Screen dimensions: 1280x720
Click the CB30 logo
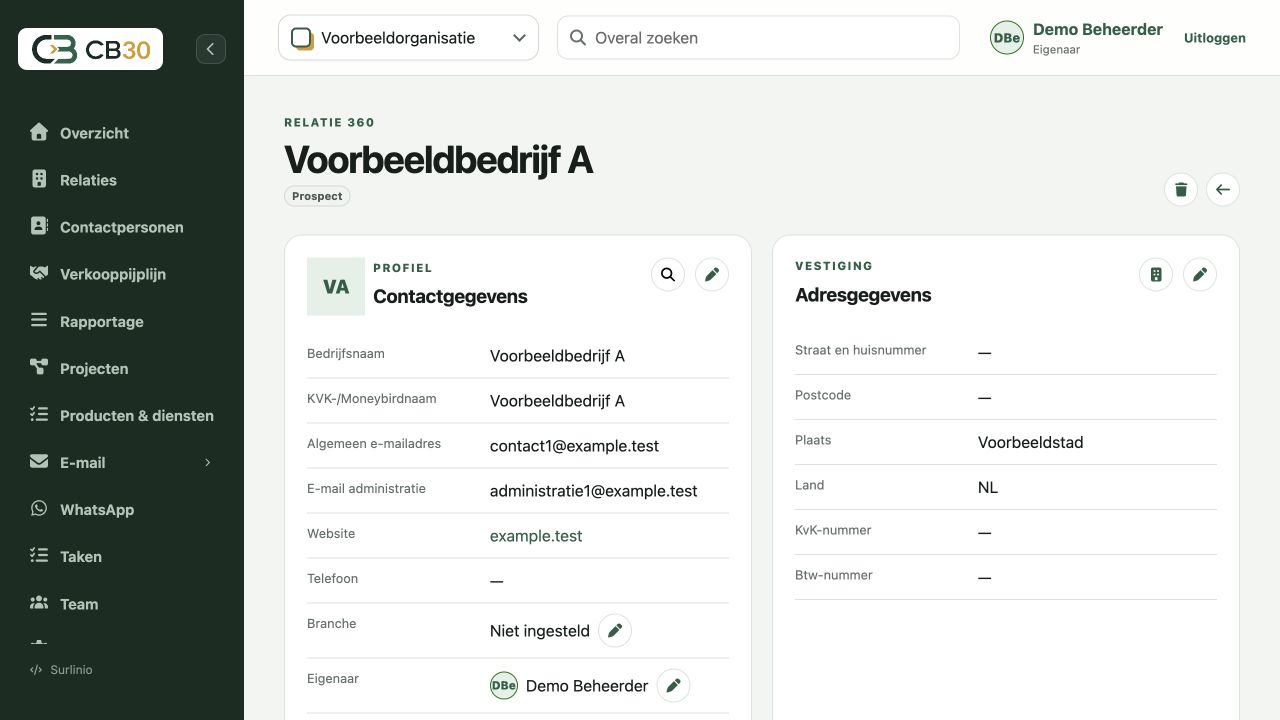point(90,49)
